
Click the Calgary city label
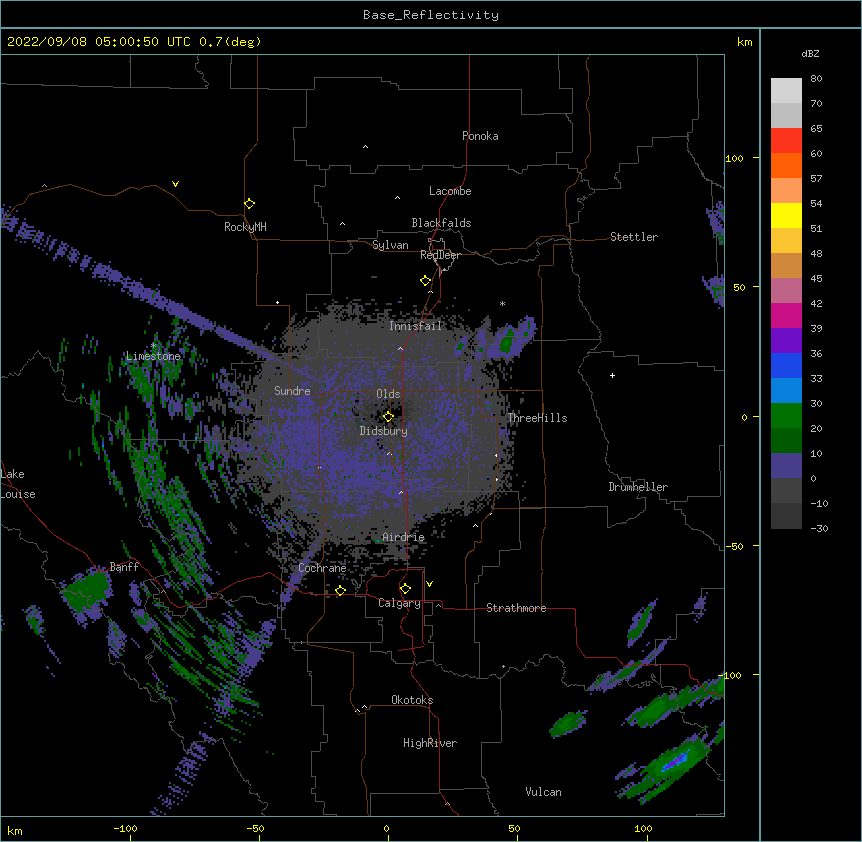(x=399, y=603)
